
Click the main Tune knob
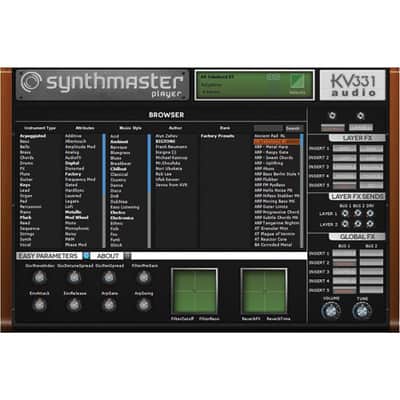362,311
